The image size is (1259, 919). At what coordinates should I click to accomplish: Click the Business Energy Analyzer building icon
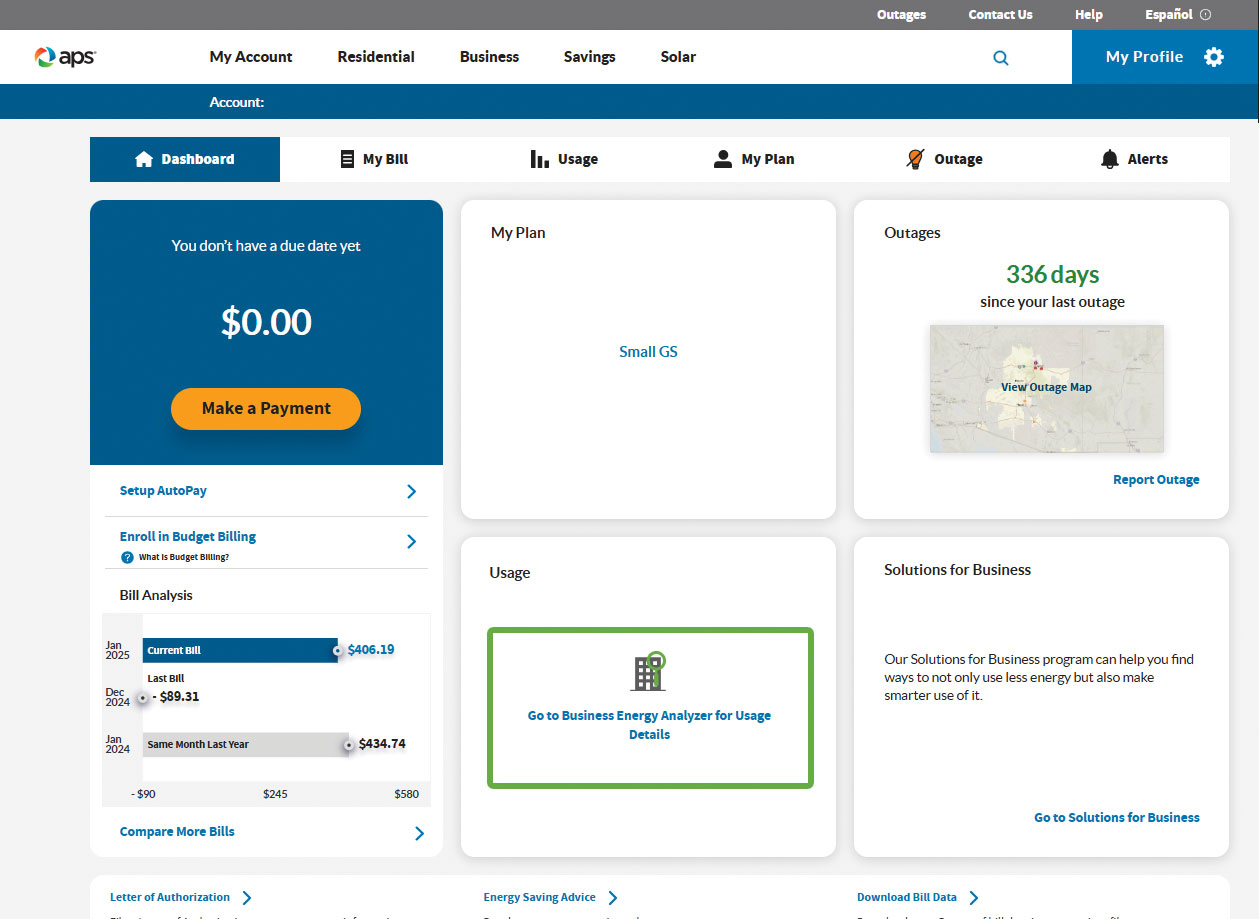649,672
